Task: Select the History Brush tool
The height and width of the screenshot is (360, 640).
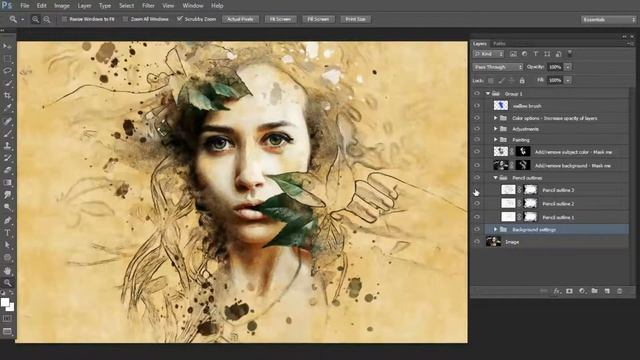Action: [x=7, y=158]
